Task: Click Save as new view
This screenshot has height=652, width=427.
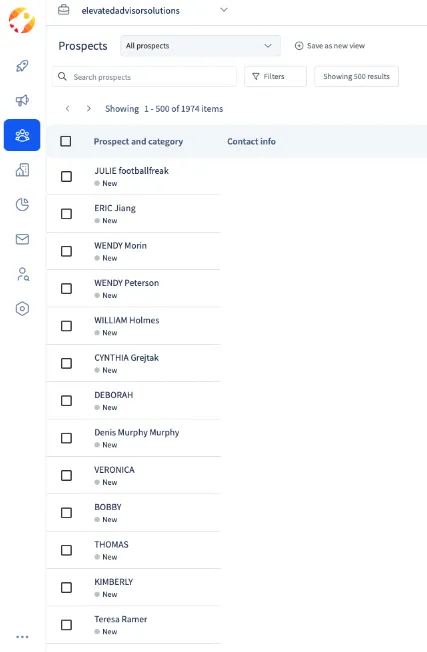Action: pyautogui.click(x=330, y=46)
